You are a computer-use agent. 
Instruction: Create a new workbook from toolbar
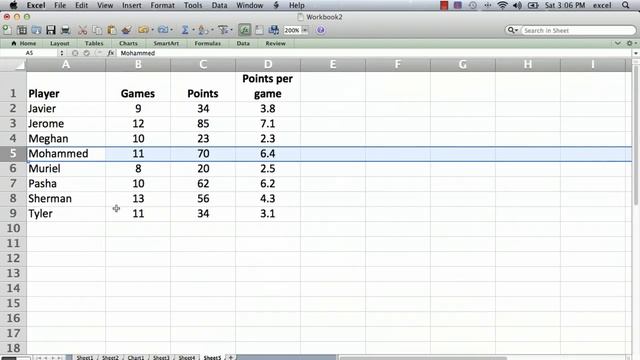tap(7, 30)
